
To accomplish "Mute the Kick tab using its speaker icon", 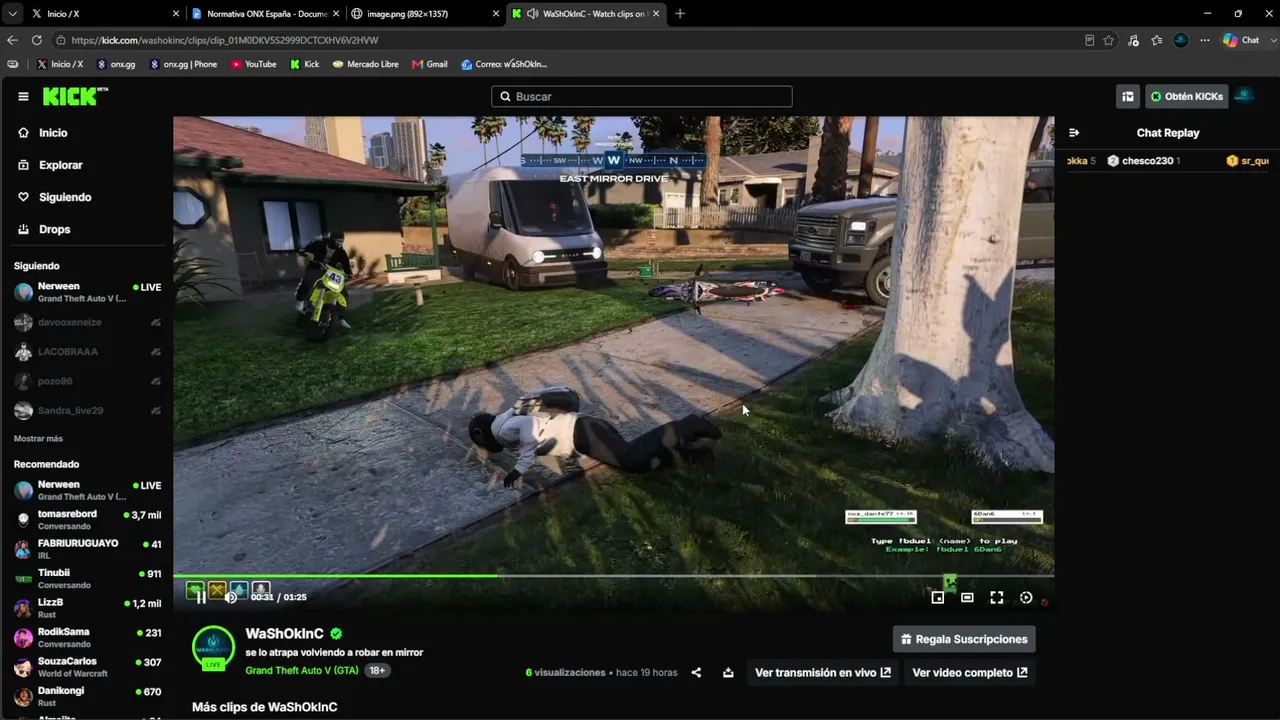I will [x=533, y=14].
